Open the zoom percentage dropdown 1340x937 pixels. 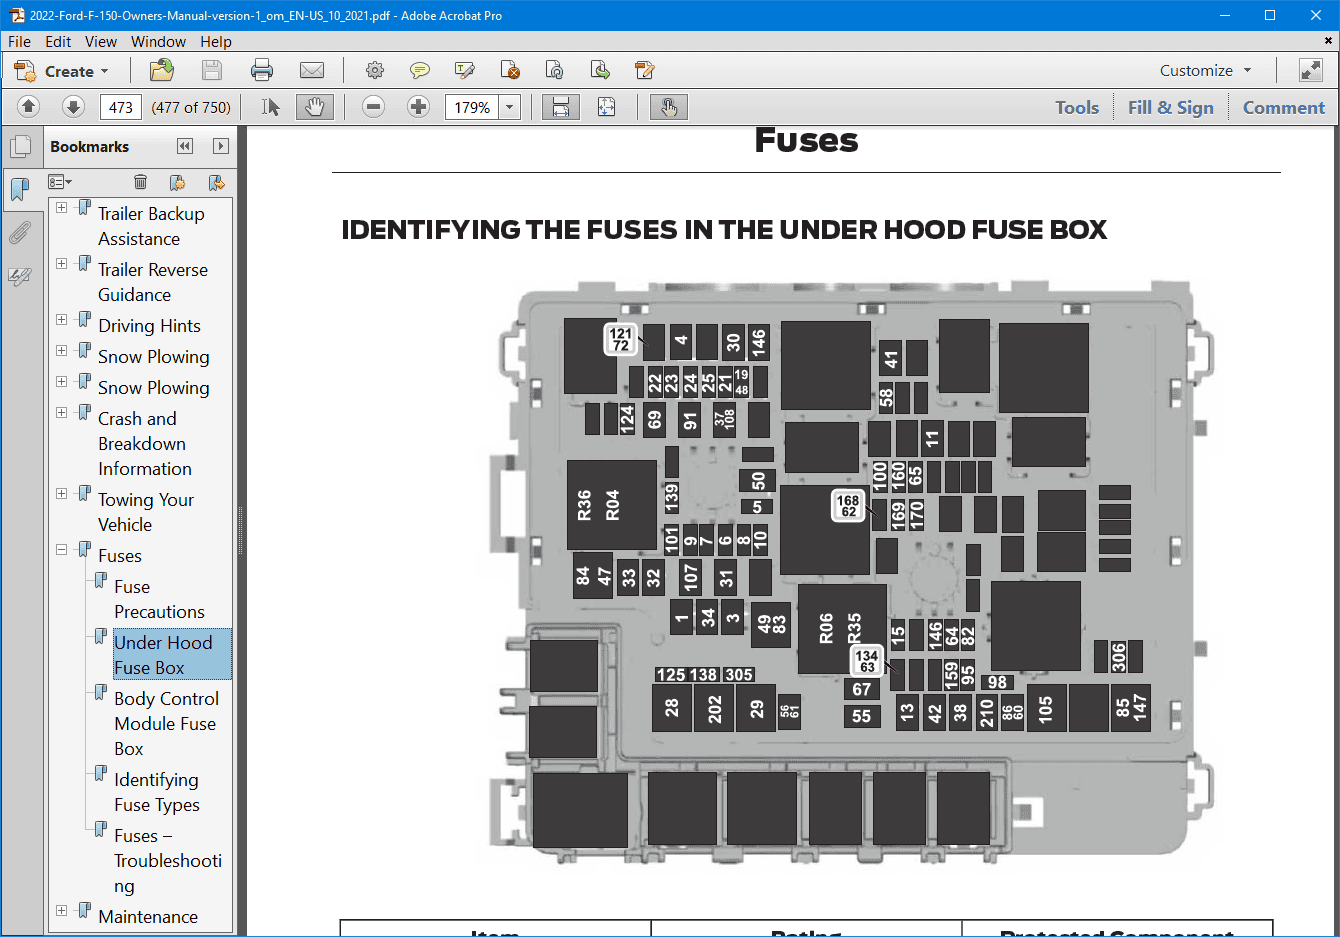point(509,106)
